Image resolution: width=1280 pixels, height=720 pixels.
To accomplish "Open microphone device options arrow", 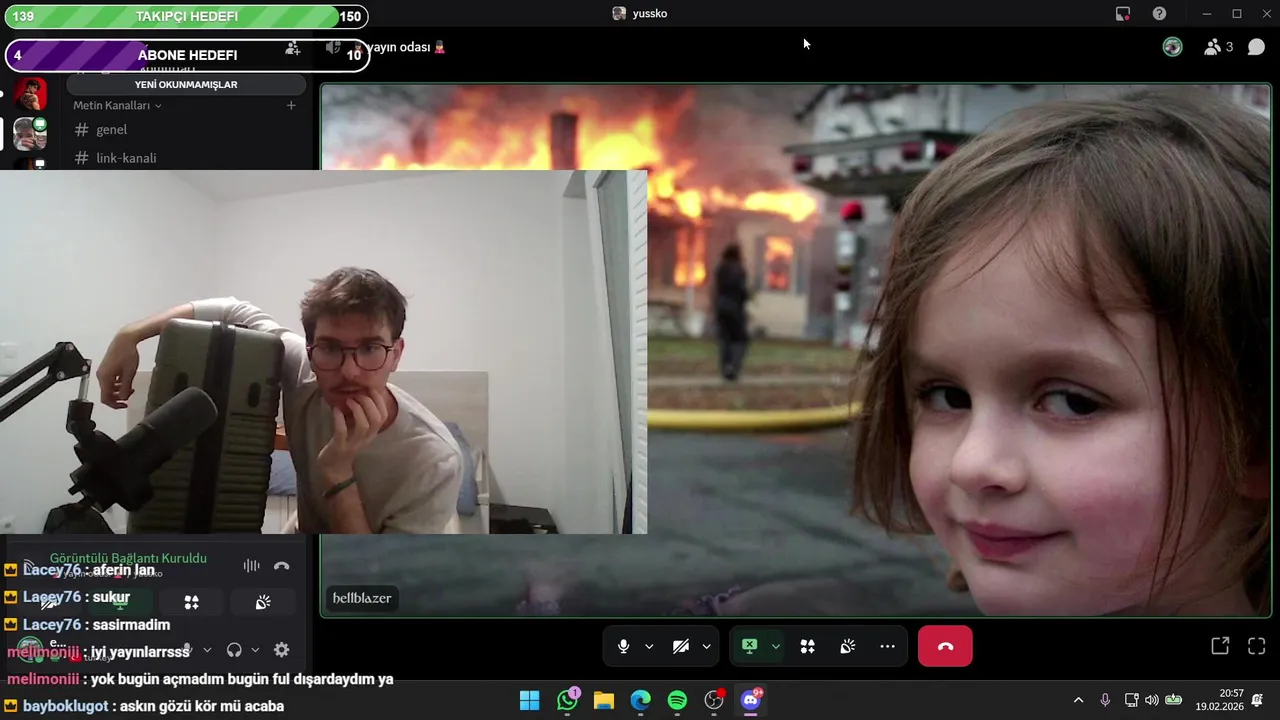I will tap(649, 647).
